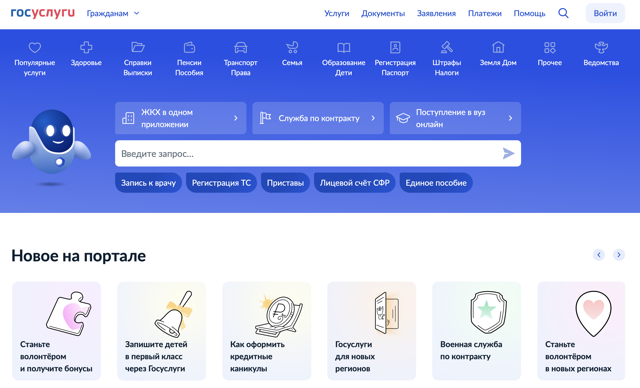Open chevron on ЖКХ в одном приложении banner

pos(236,118)
